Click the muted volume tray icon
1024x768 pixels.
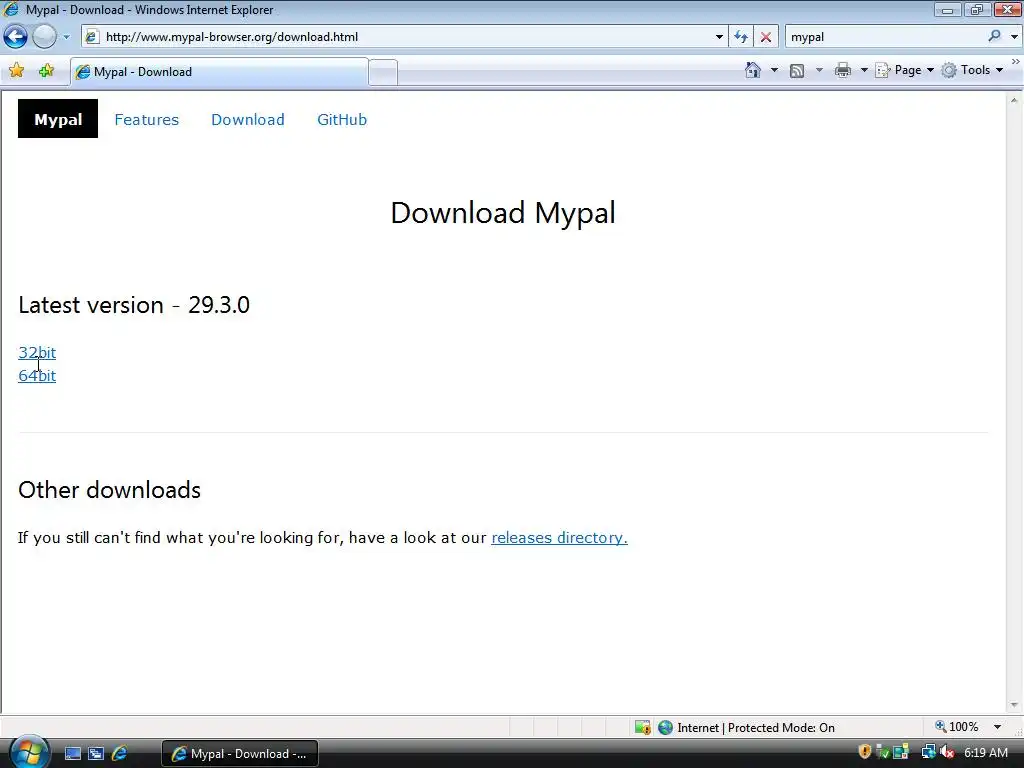[x=947, y=752]
